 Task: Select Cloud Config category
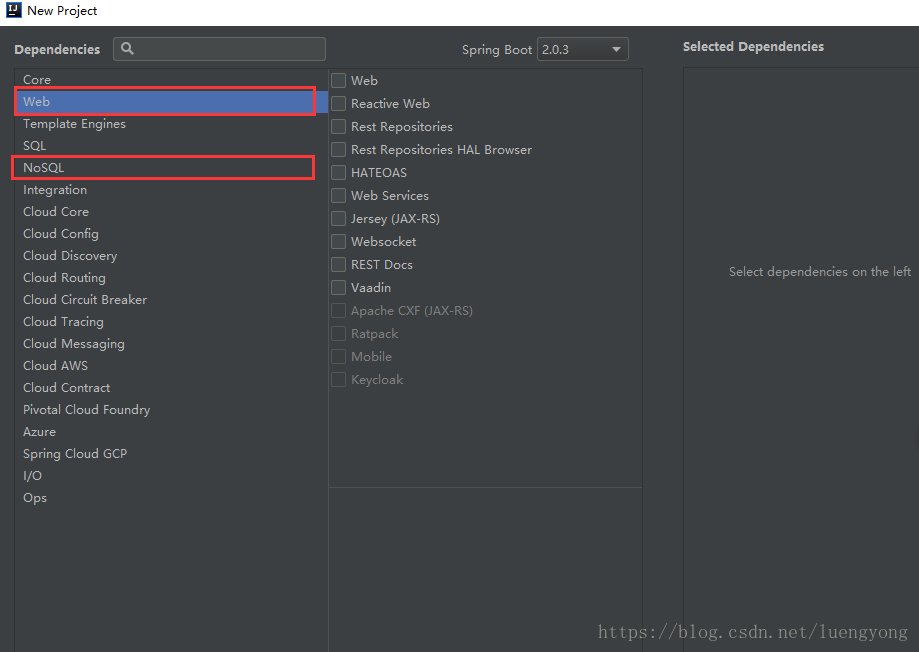(171, 233)
